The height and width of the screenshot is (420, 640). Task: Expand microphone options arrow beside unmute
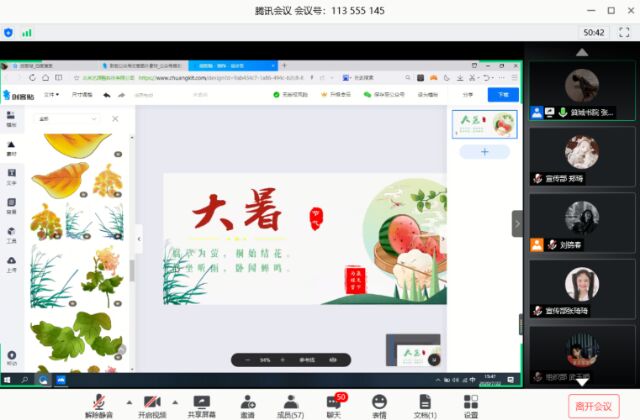(129, 402)
